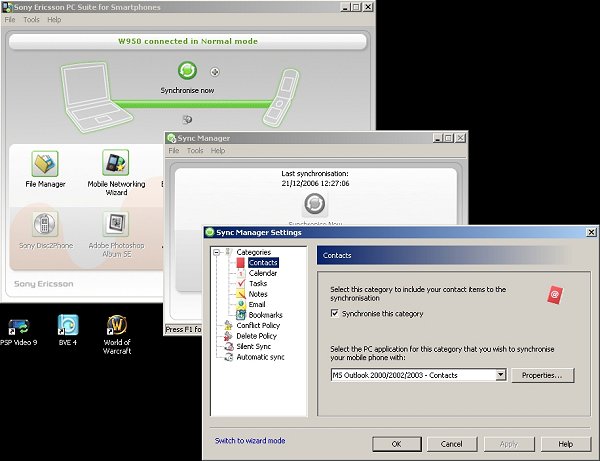
Task: Open File menu in PC Suite window
Action: click(x=11, y=19)
